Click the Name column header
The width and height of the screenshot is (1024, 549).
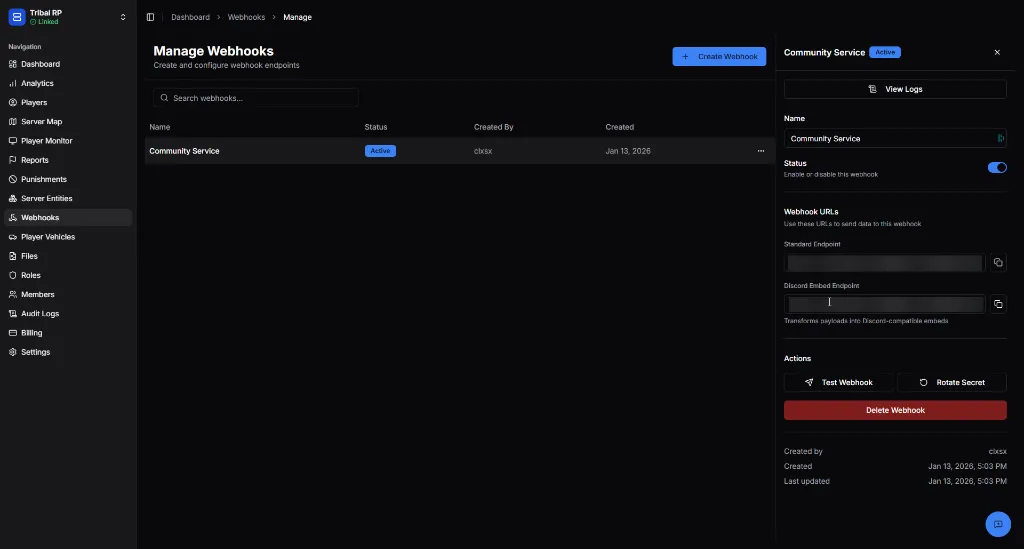159,127
